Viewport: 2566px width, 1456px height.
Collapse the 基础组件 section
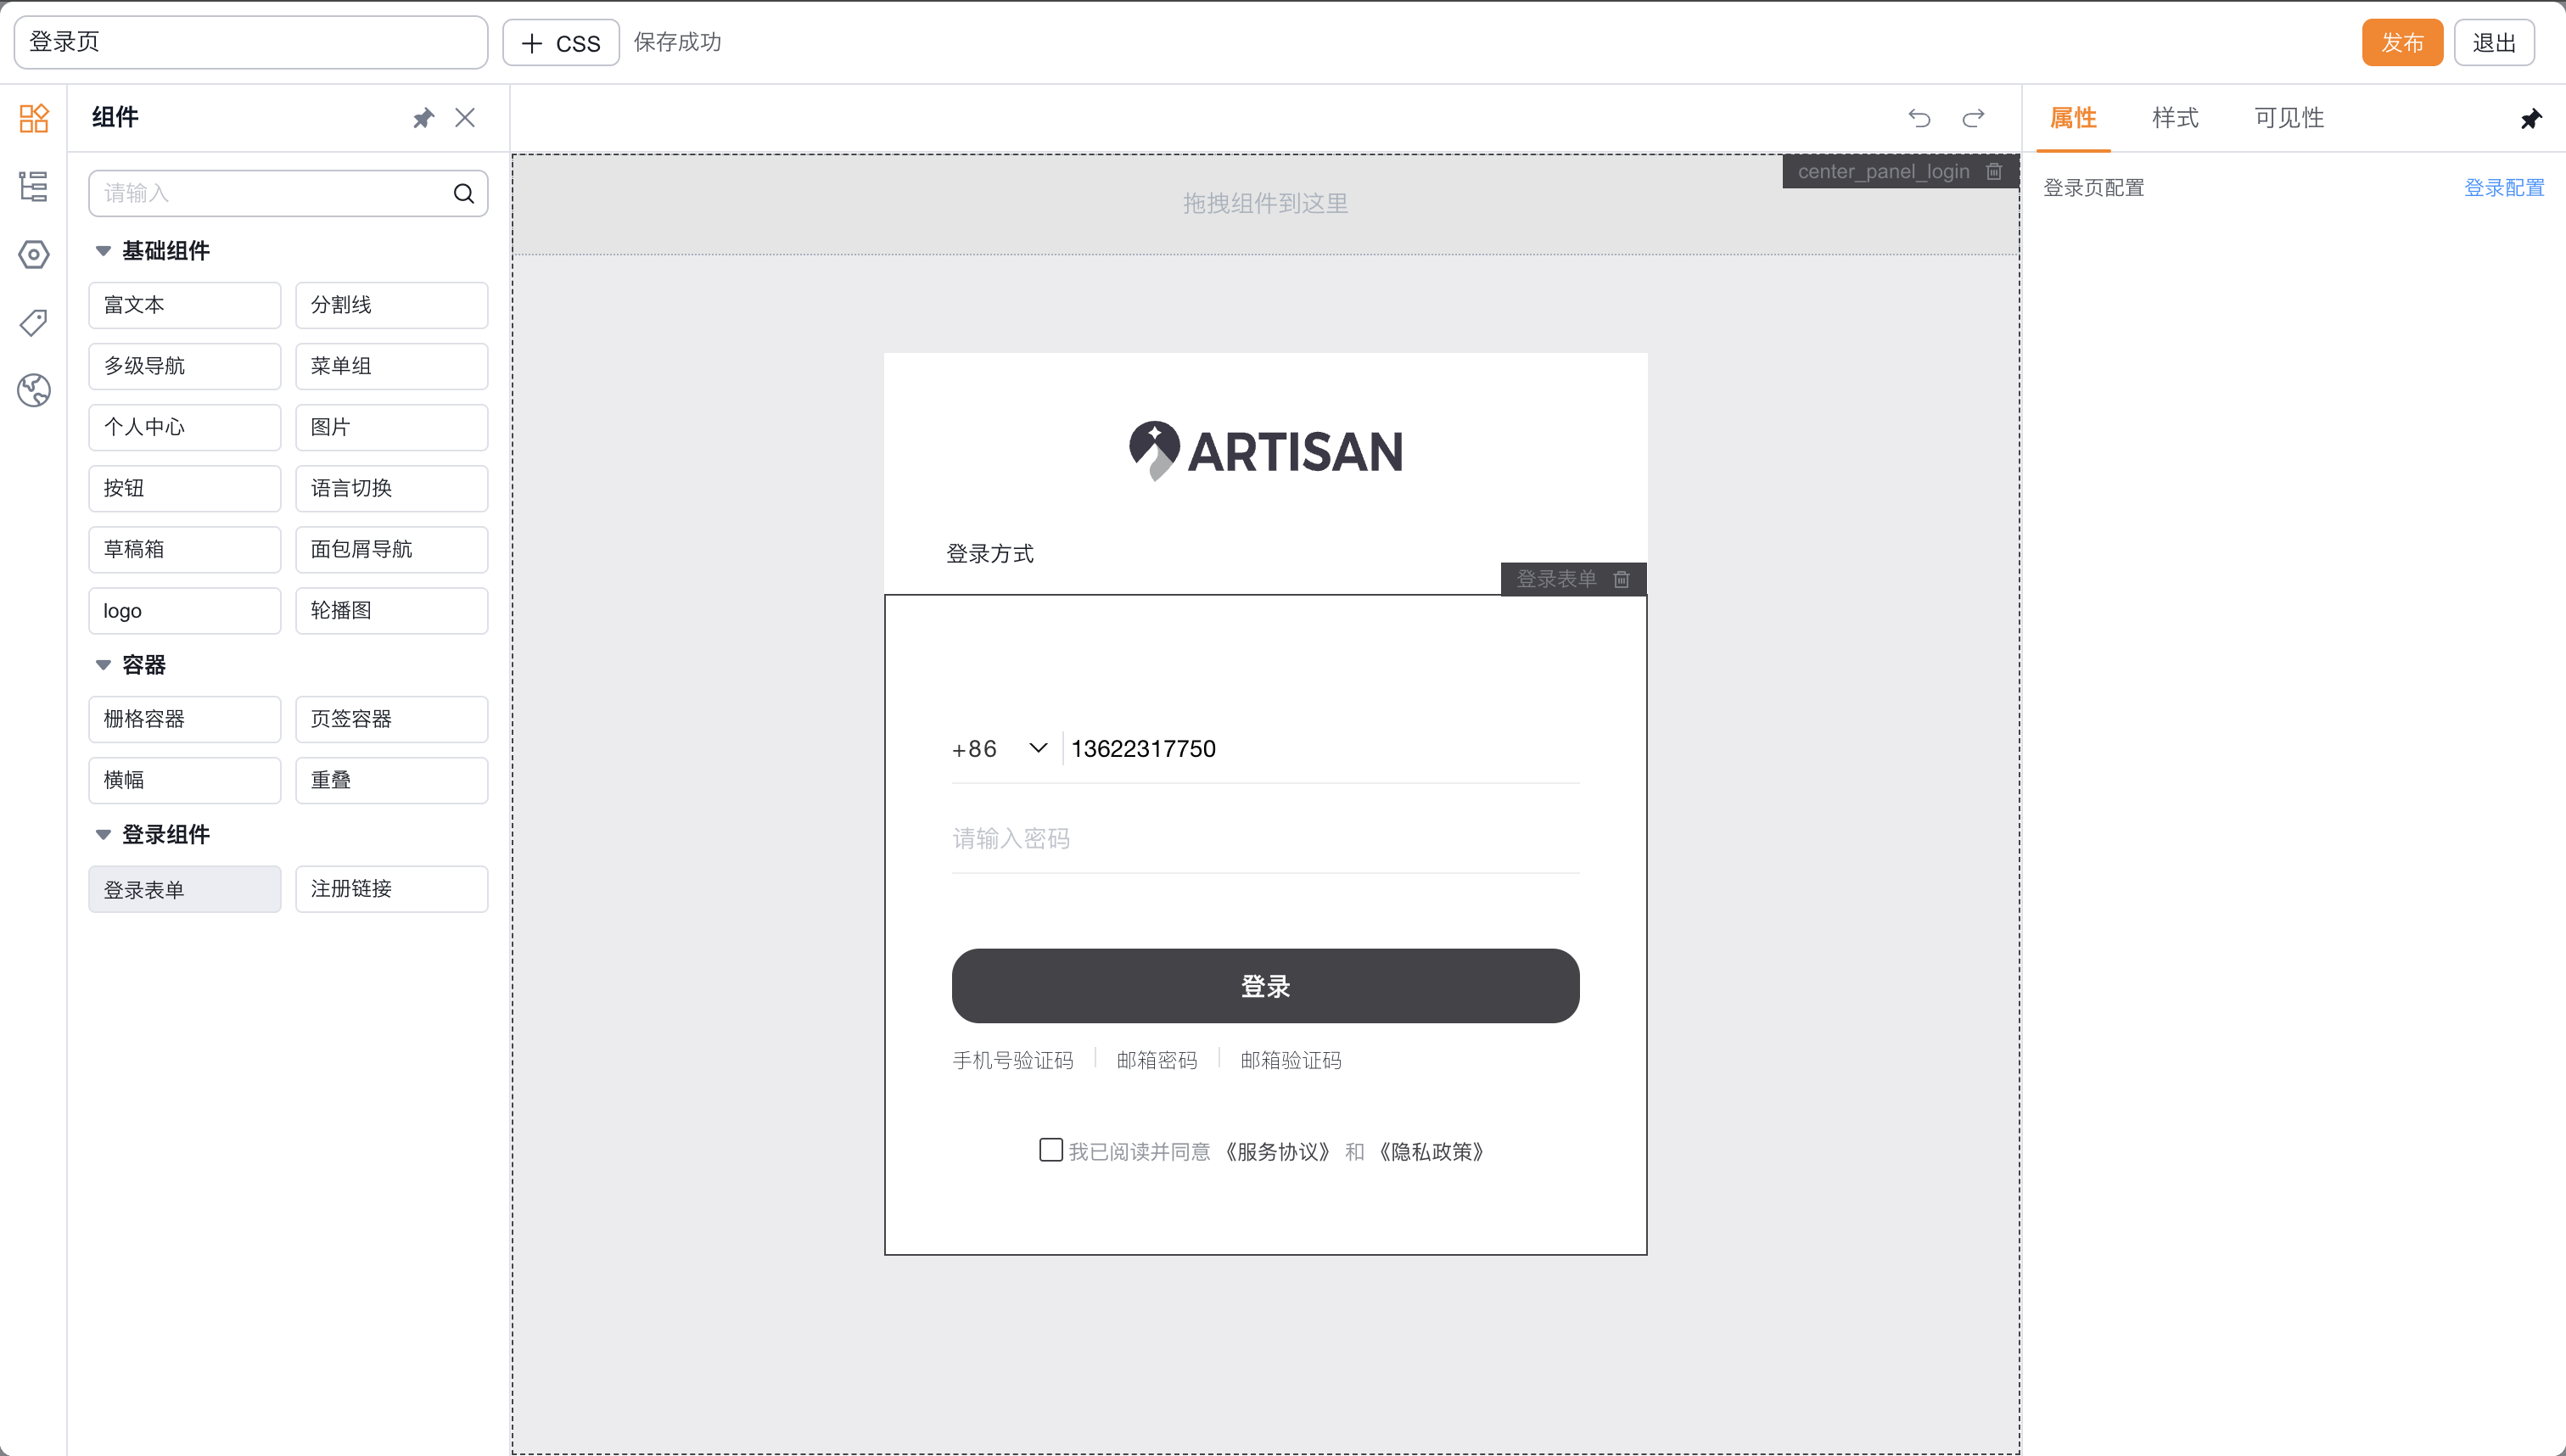pyautogui.click(x=103, y=251)
